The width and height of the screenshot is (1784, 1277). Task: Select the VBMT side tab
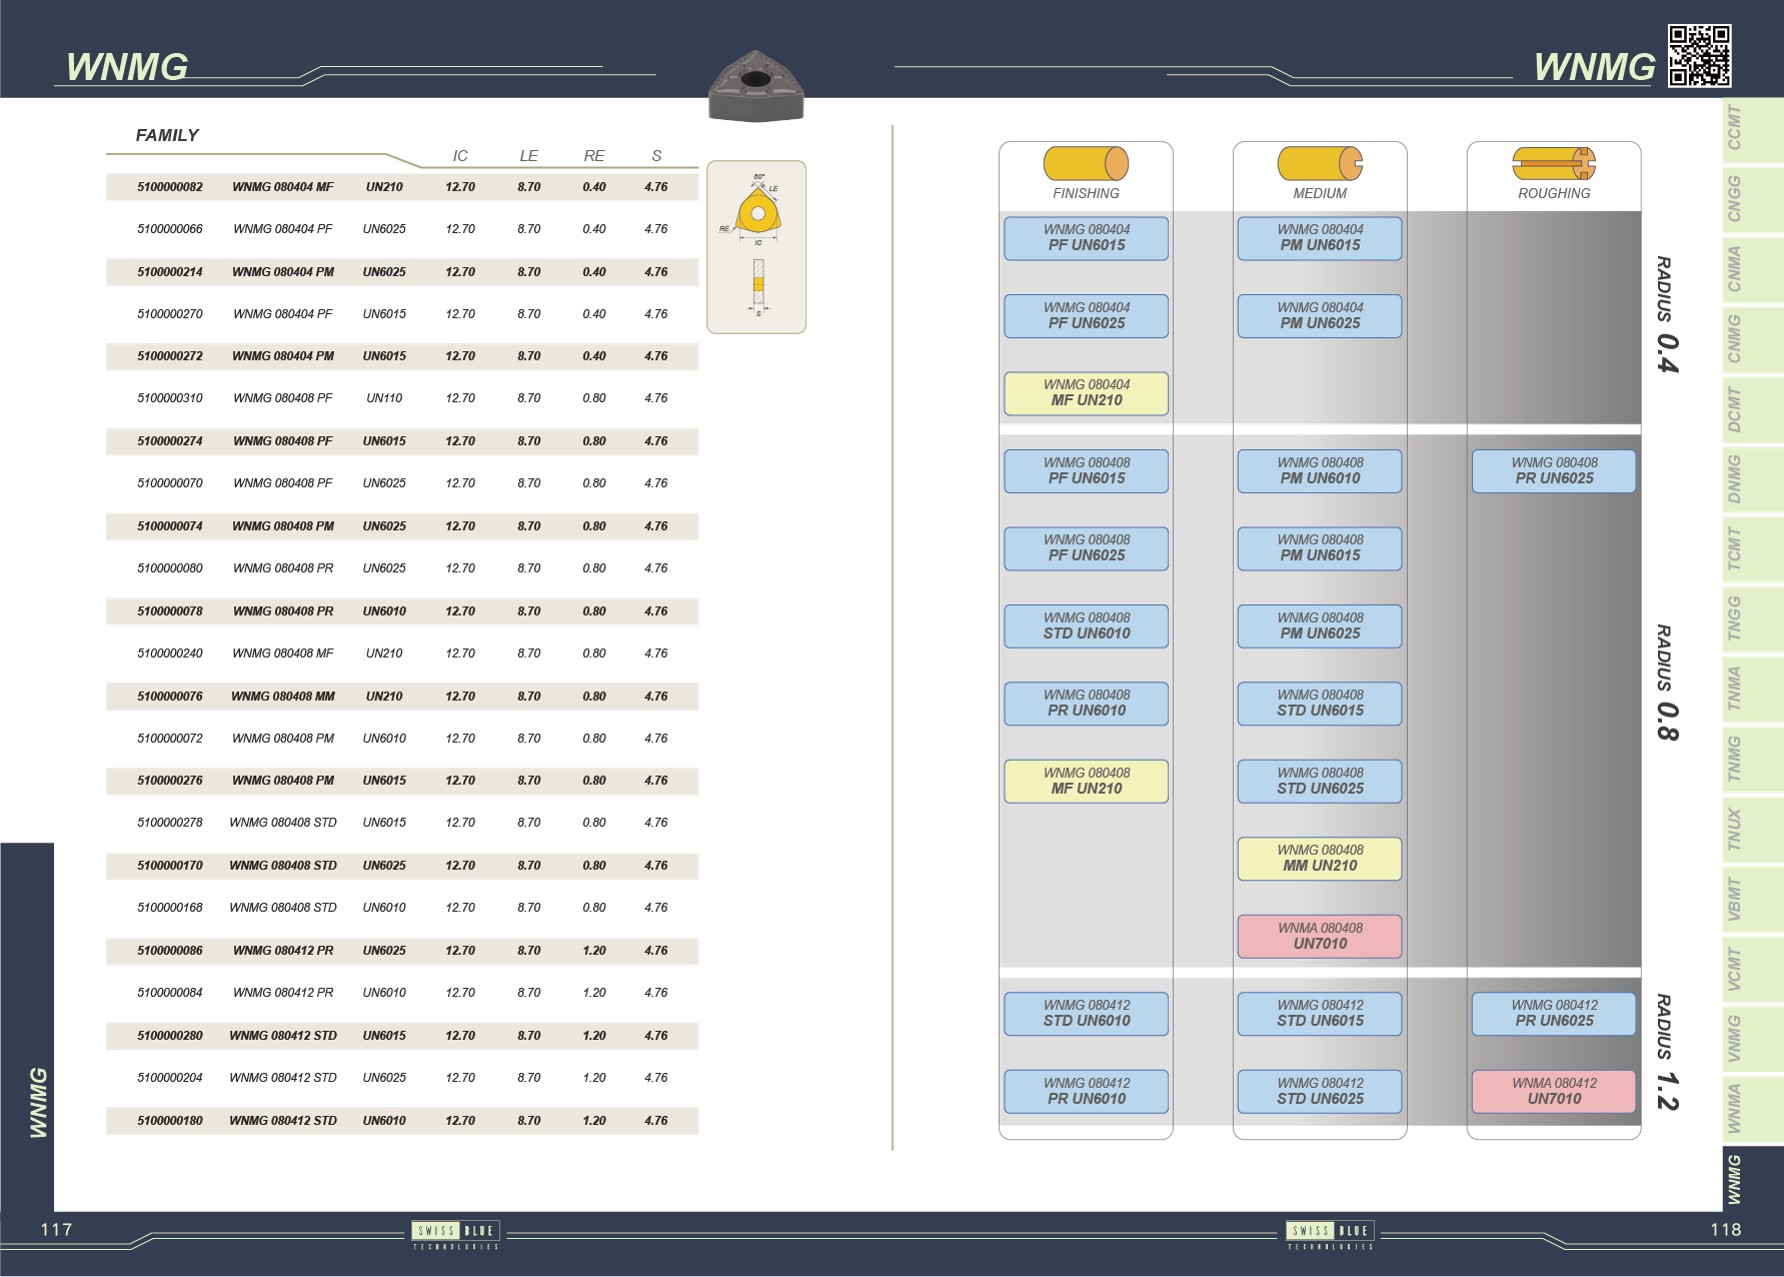coord(1735,899)
